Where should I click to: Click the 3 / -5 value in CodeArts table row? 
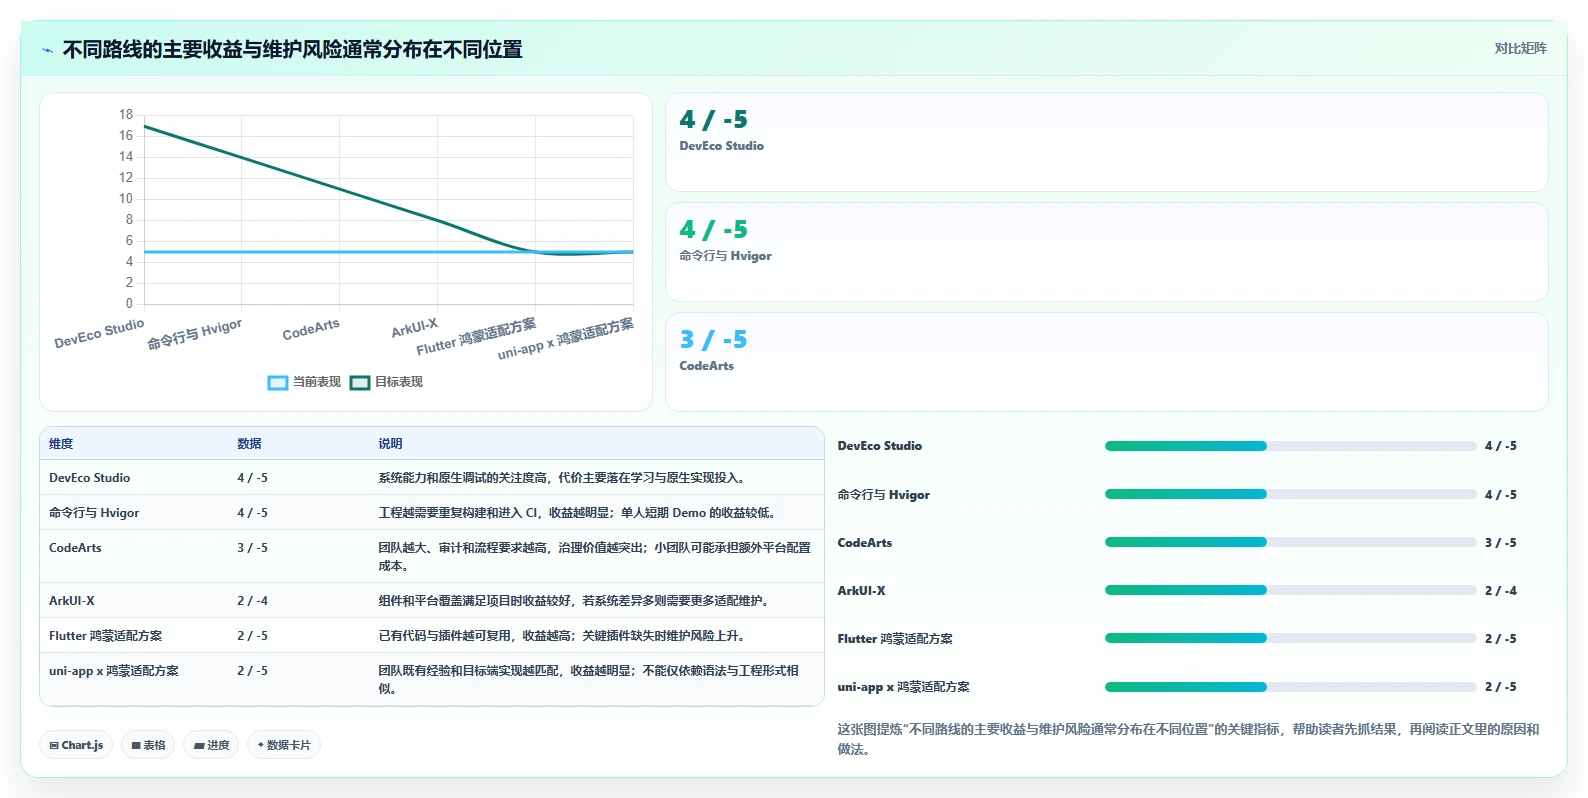pos(252,548)
